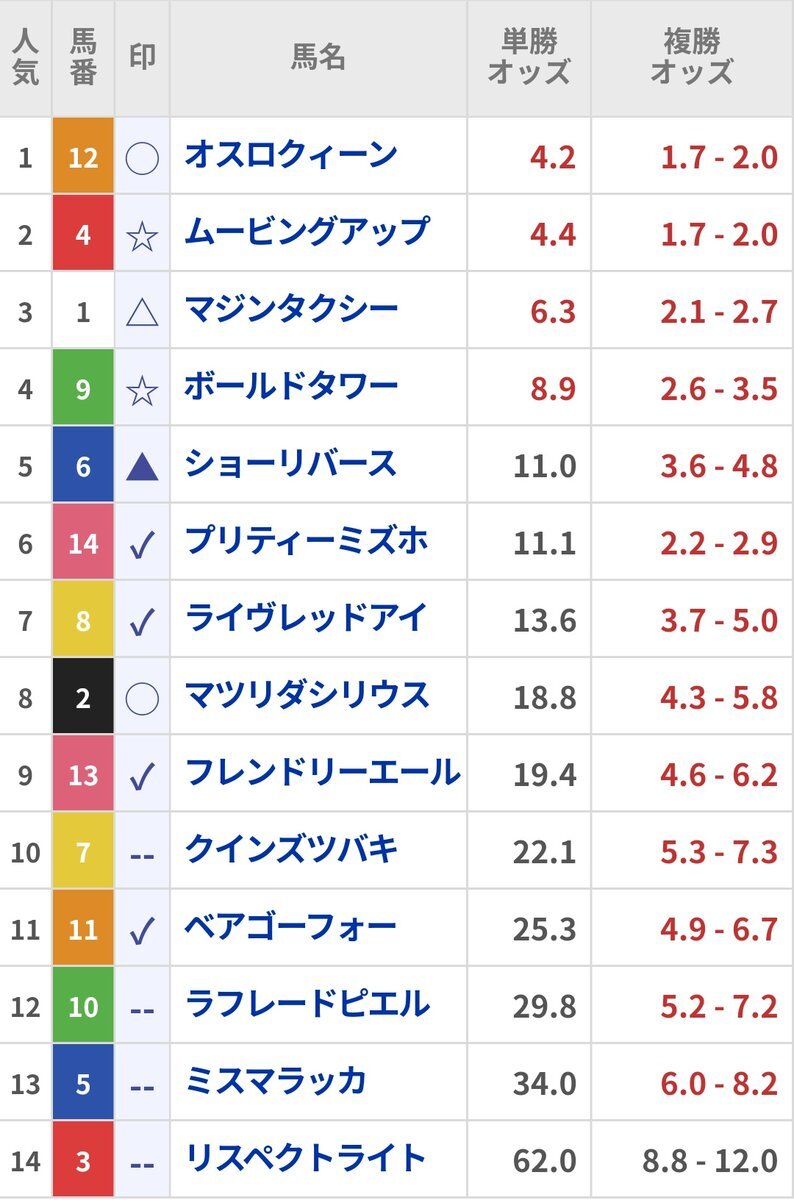The height and width of the screenshot is (1200, 794).
Task: Sort by 単勝オッズ column header
Action: point(529,57)
